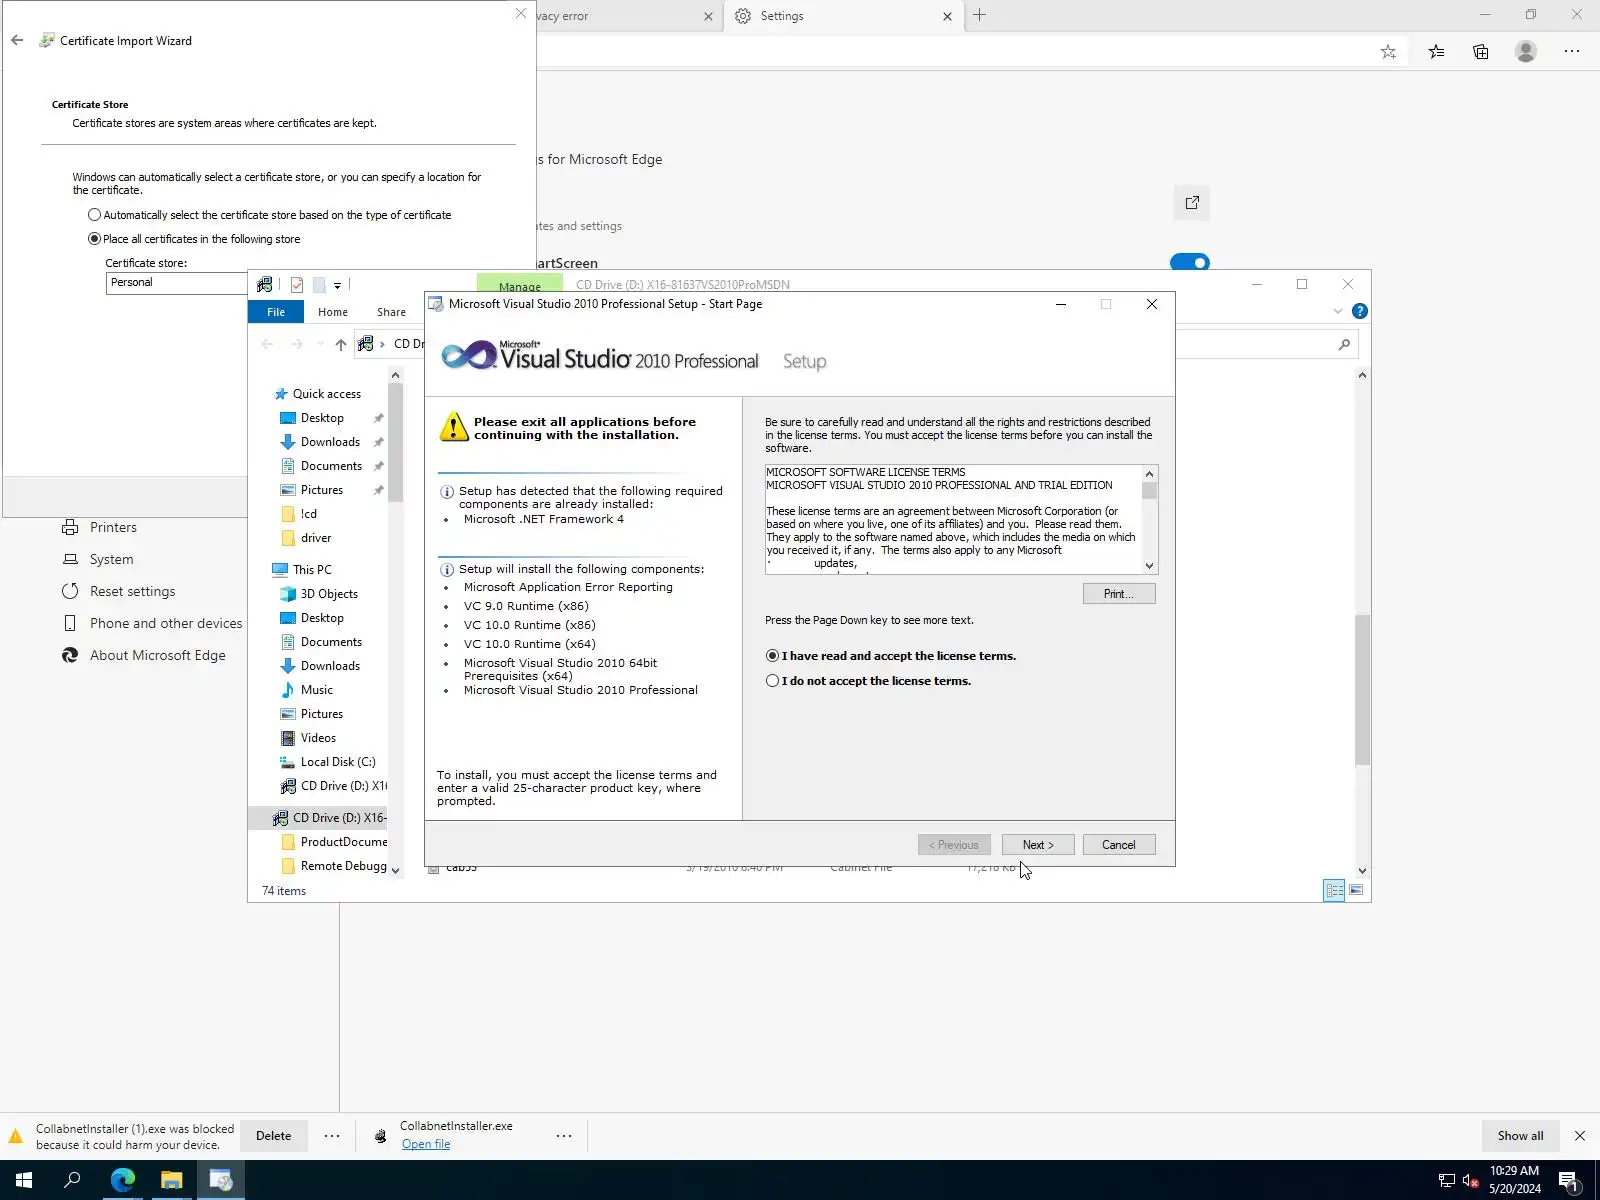
Task: Open taskbar Search
Action: coord(72,1180)
